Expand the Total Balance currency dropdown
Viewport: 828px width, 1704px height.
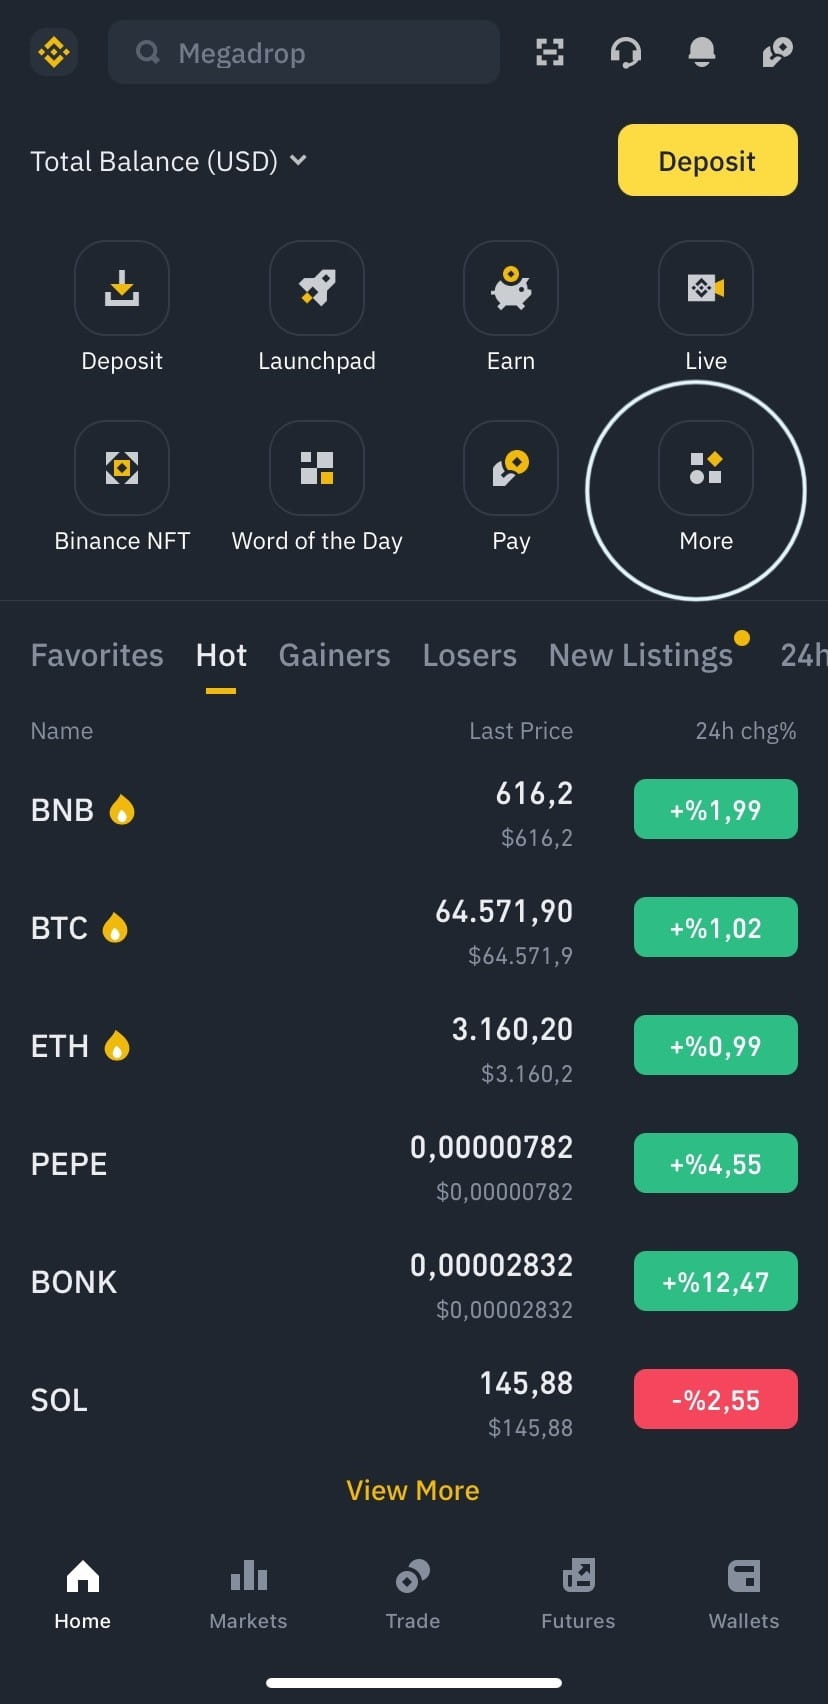(x=298, y=160)
